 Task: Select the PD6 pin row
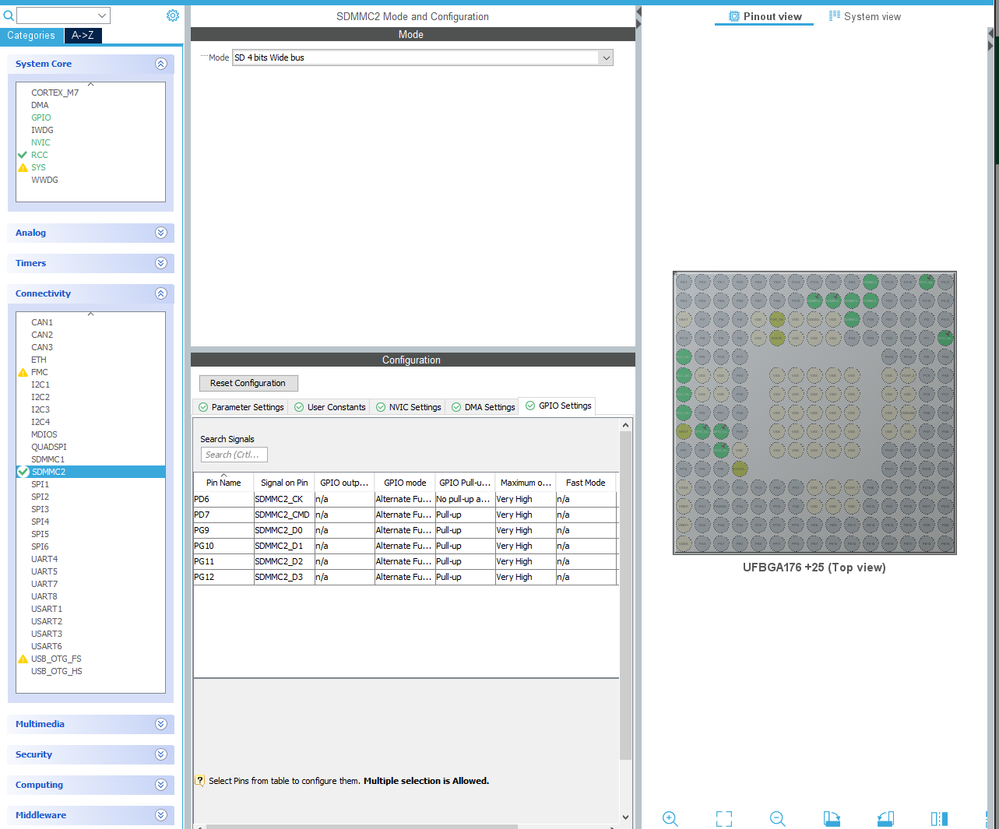click(x=405, y=500)
